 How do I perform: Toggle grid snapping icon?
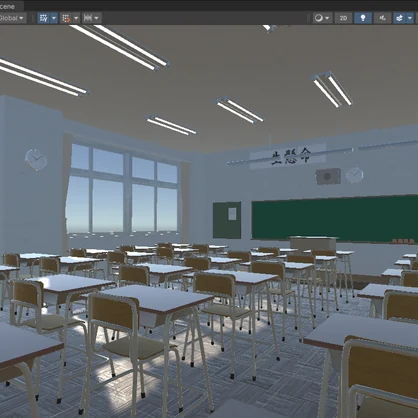point(66,18)
